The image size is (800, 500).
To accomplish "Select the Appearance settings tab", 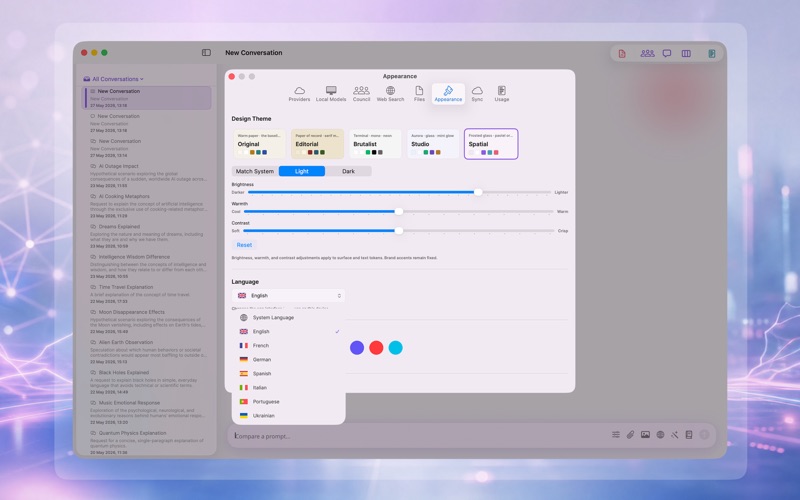I will pyautogui.click(x=448, y=94).
